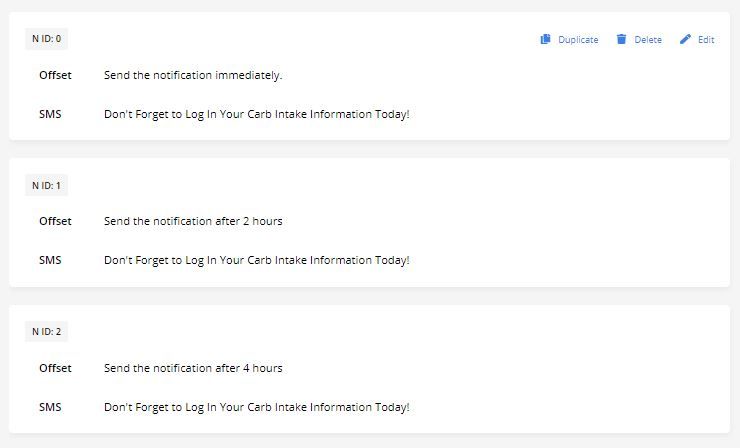
Task: Click the SMS message text in notification 0
Action: [x=257, y=114]
